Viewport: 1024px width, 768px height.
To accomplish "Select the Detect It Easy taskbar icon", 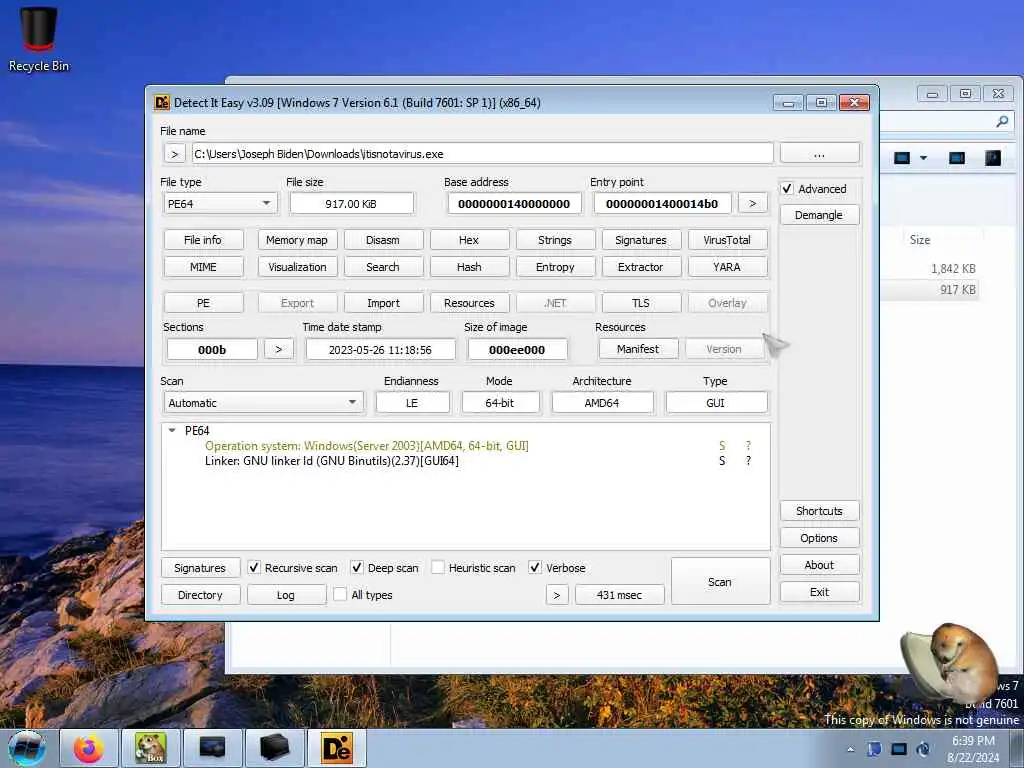I will pos(337,748).
